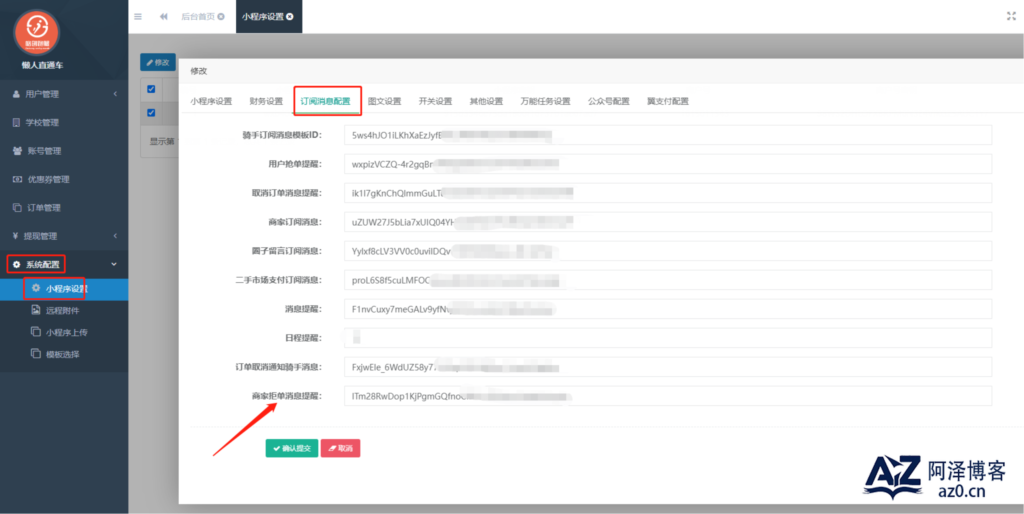Image resolution: width=1024 pixels, height=514 pixels.
Task: Click the 圈子留言订阅消息 input field
Action: (x=668, y=251)
